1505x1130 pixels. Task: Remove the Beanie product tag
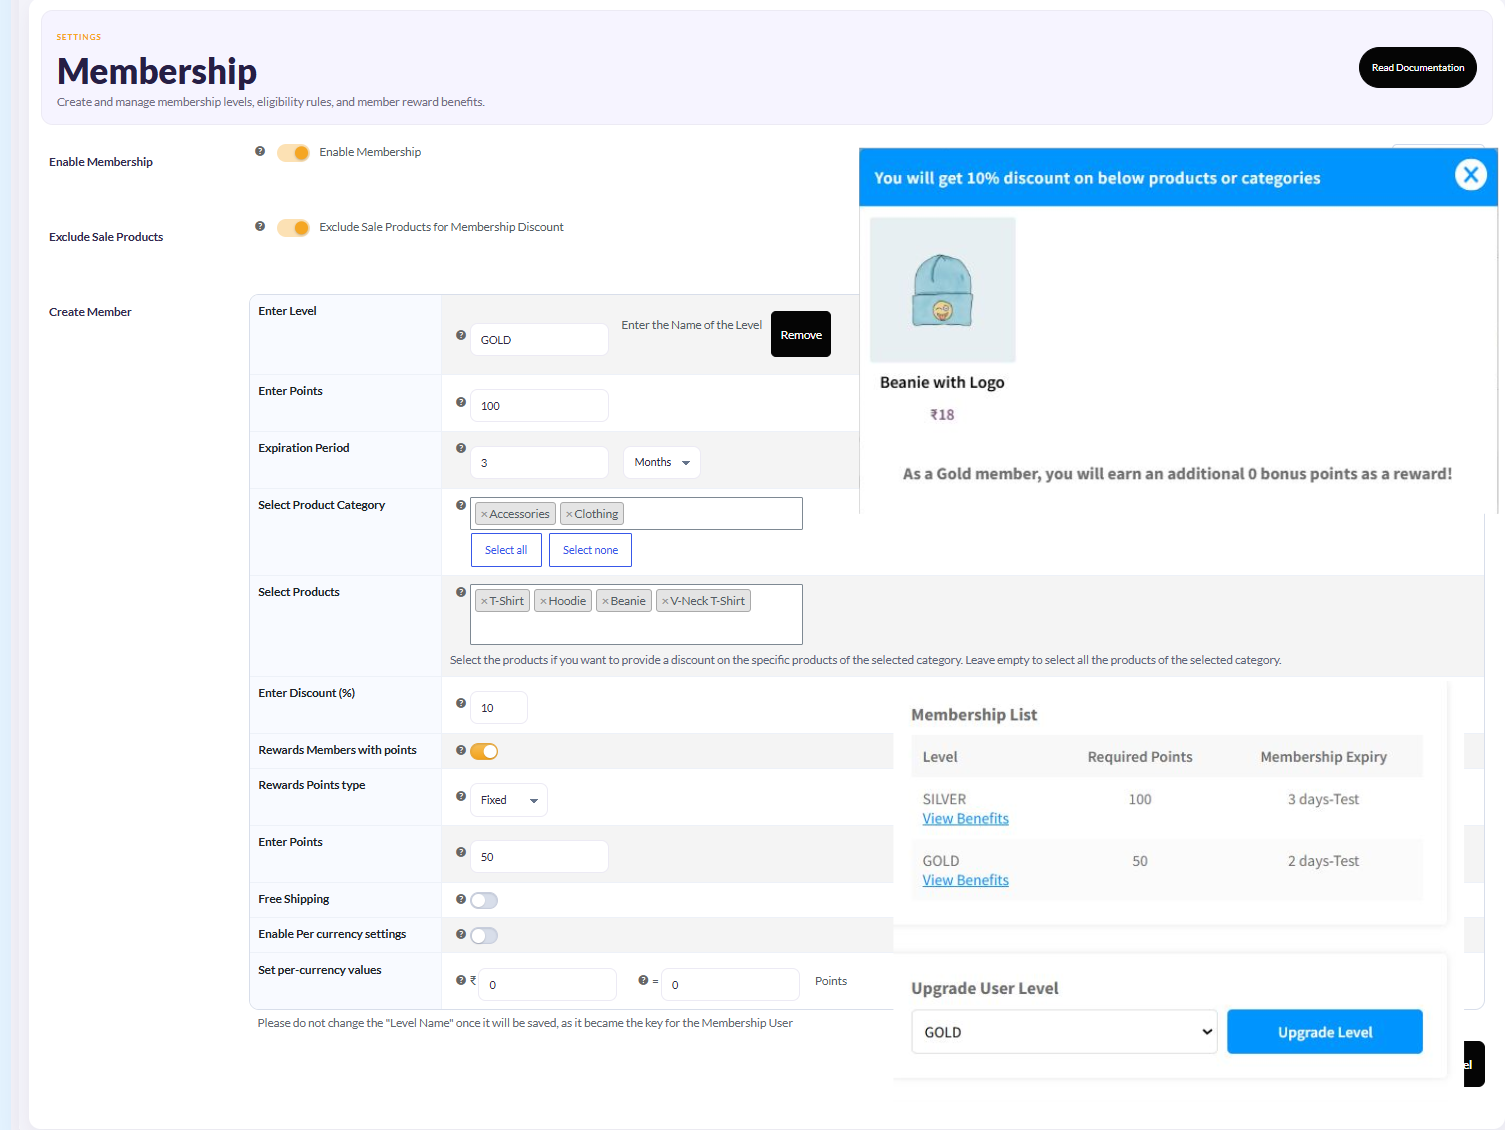pos(605,601)
